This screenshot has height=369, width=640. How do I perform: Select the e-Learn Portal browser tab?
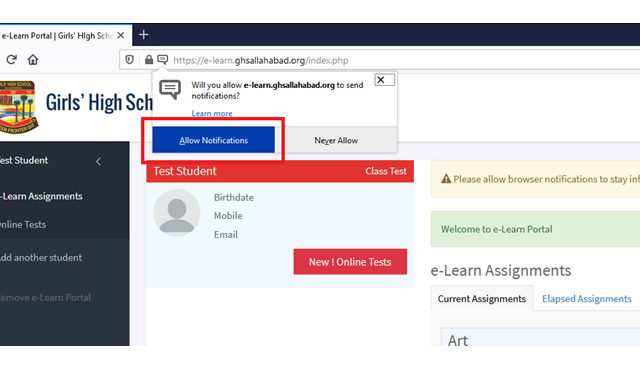65,36
